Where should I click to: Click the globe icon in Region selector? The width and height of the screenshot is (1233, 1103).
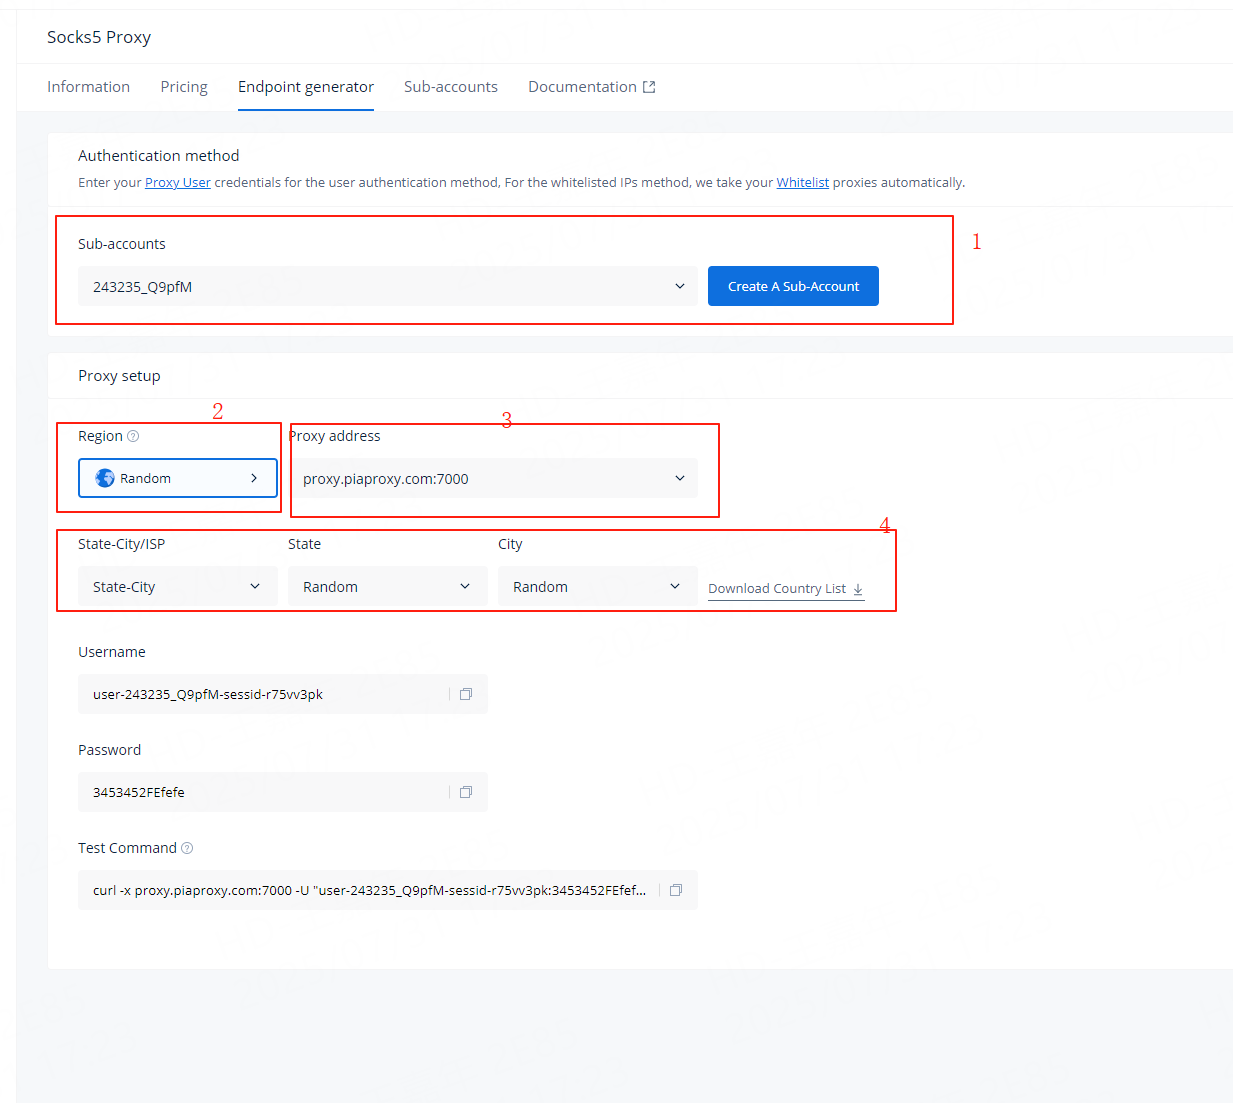pyautogui.click(x=105, y=478)
